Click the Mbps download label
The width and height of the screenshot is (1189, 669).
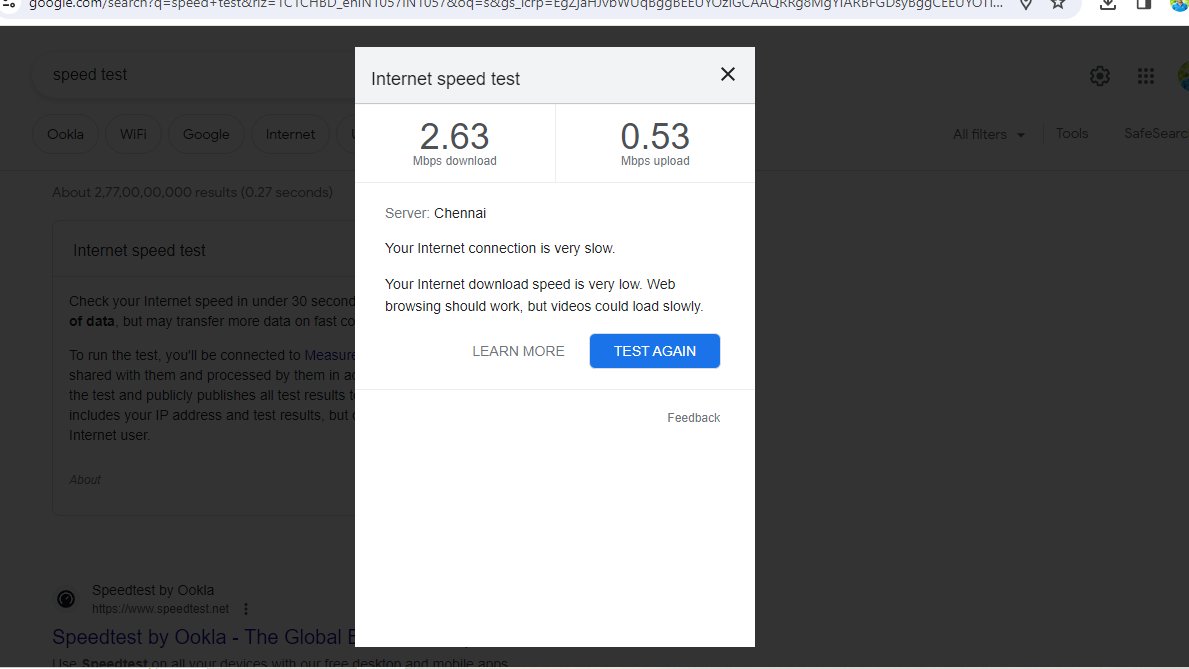[454, 161]
